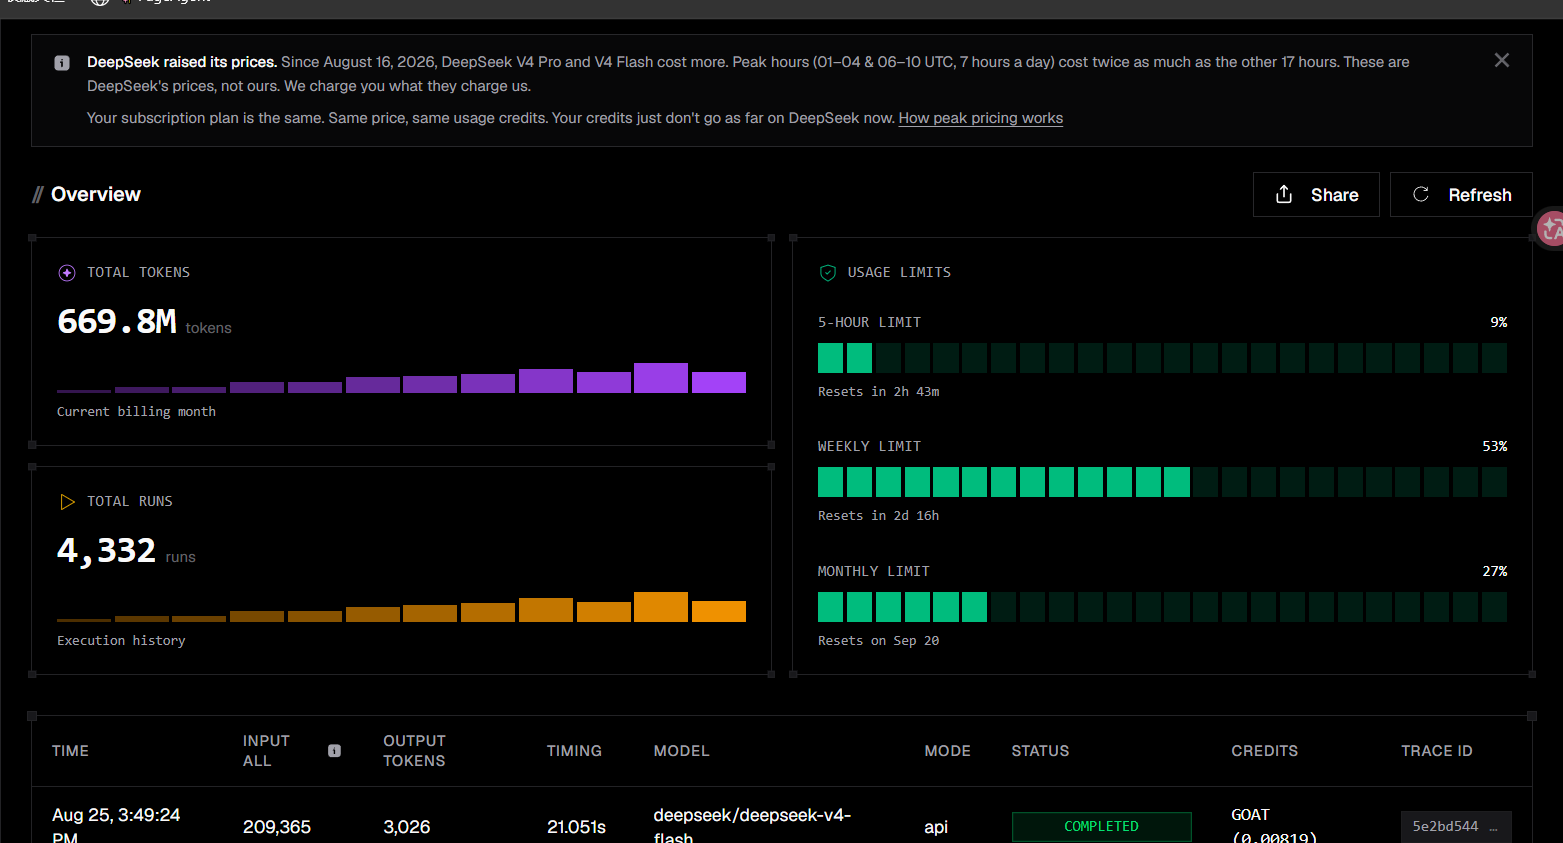This screenshot has width=1563, height=843.
Task: Click the 5e2bd544 trace ID chip
Action: [x=1456, y=826]
